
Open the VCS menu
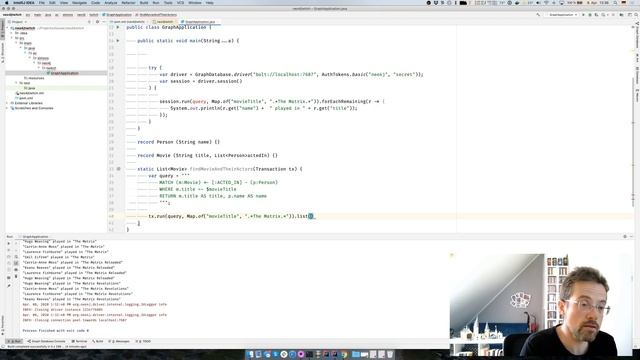point(180,2)
